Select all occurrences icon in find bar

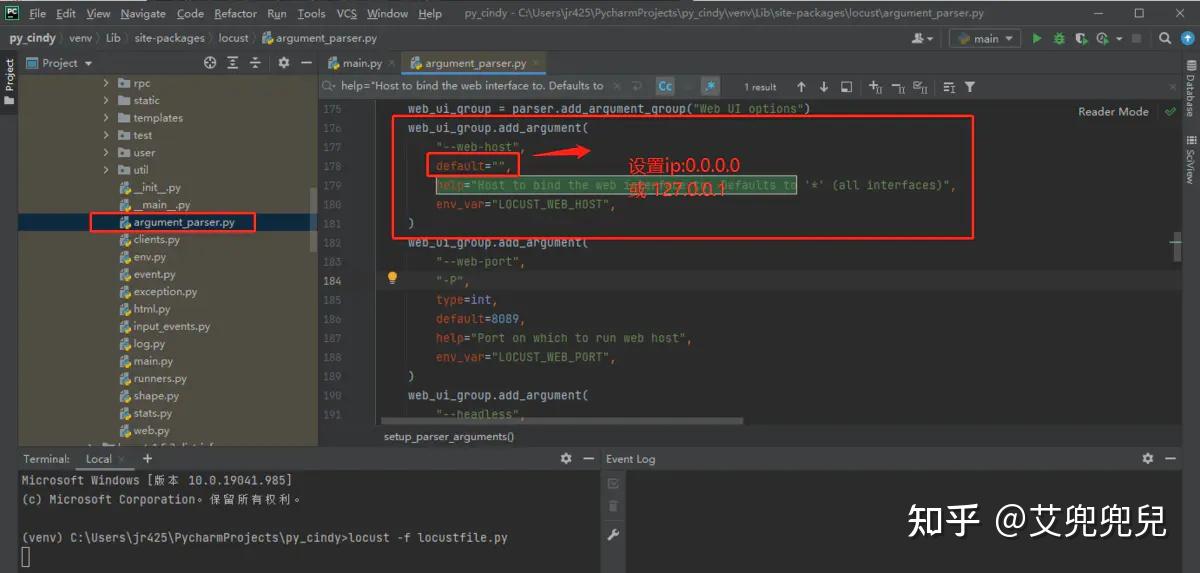click(921, 87)
